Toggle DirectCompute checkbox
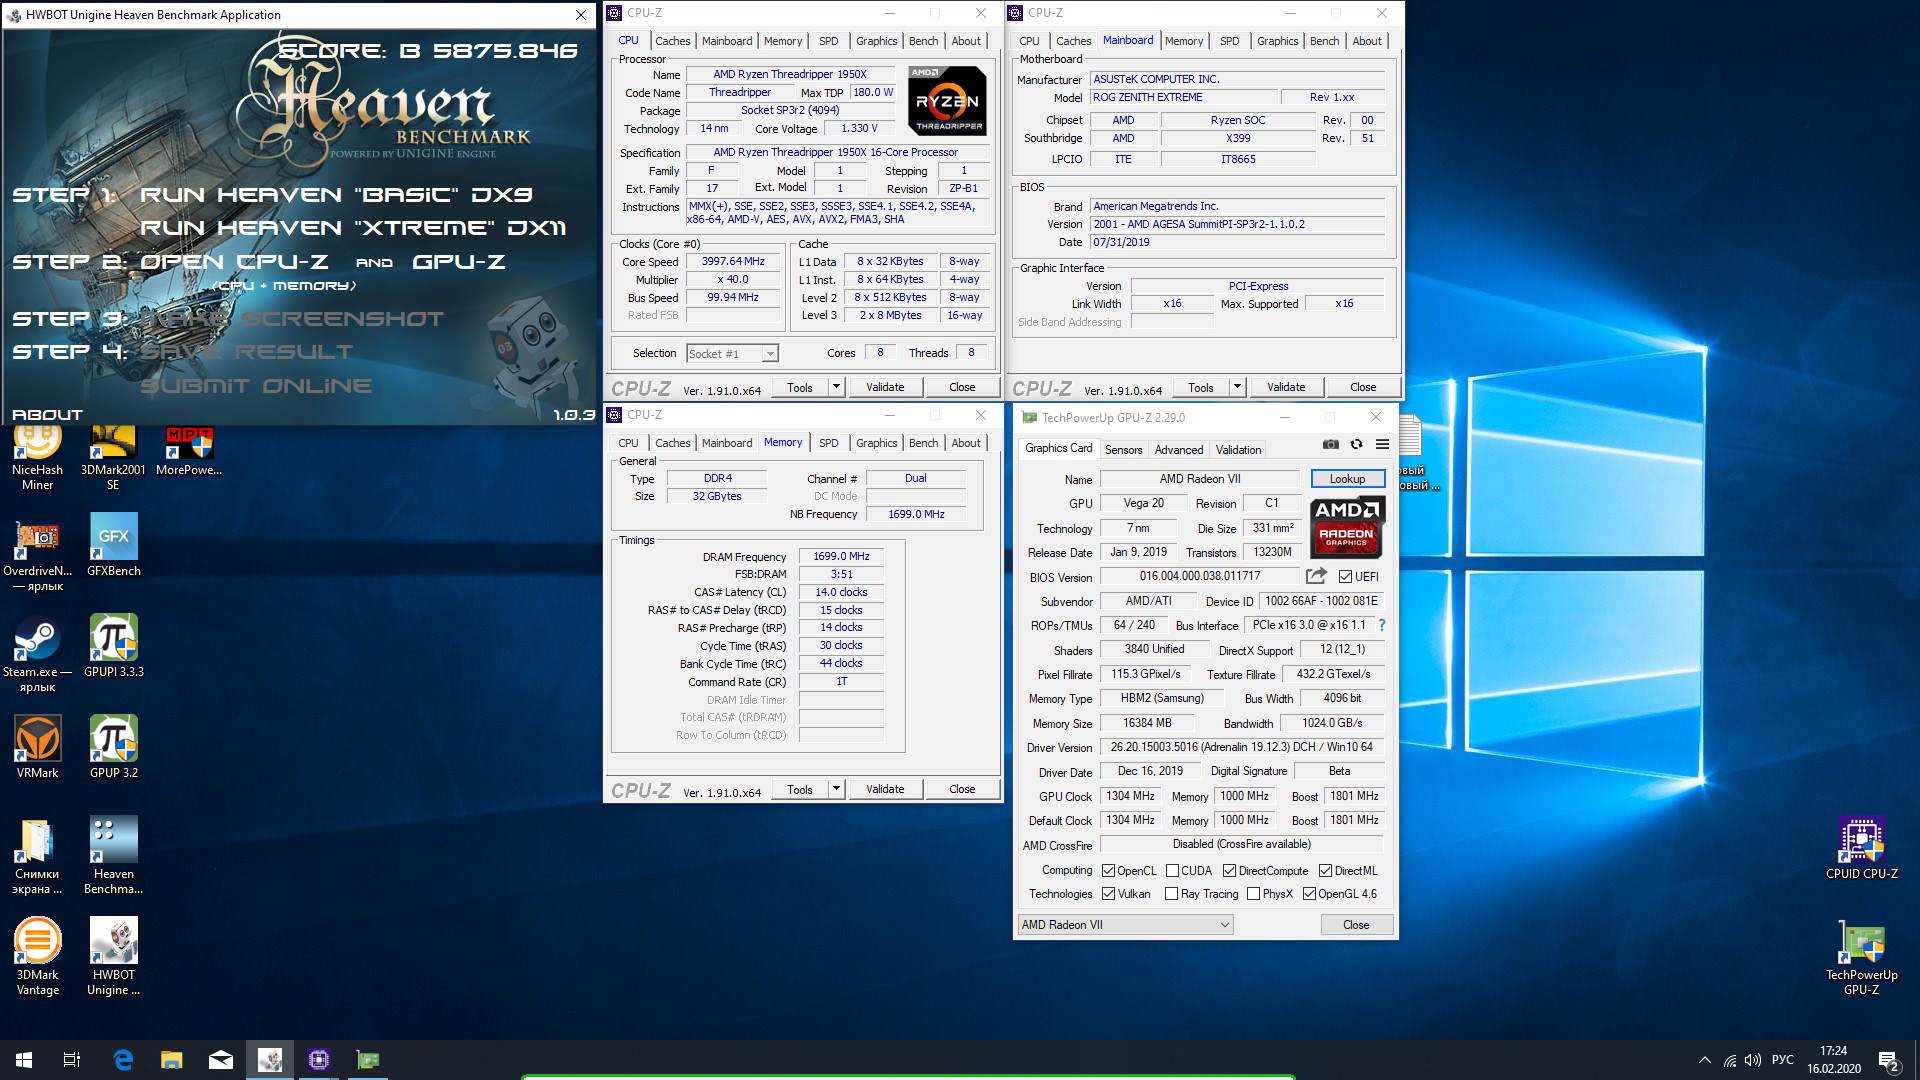Screen dimensions: 1920x1080 (x=1230, y=871)
